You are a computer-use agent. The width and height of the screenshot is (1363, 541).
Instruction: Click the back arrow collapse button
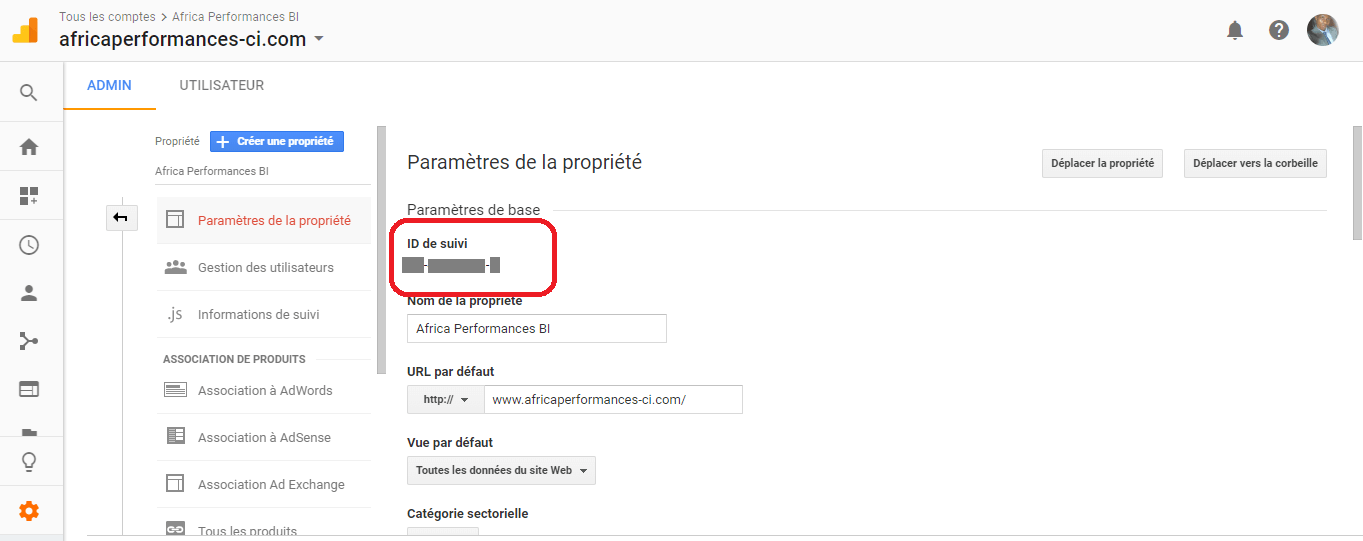tap(121, 217)
